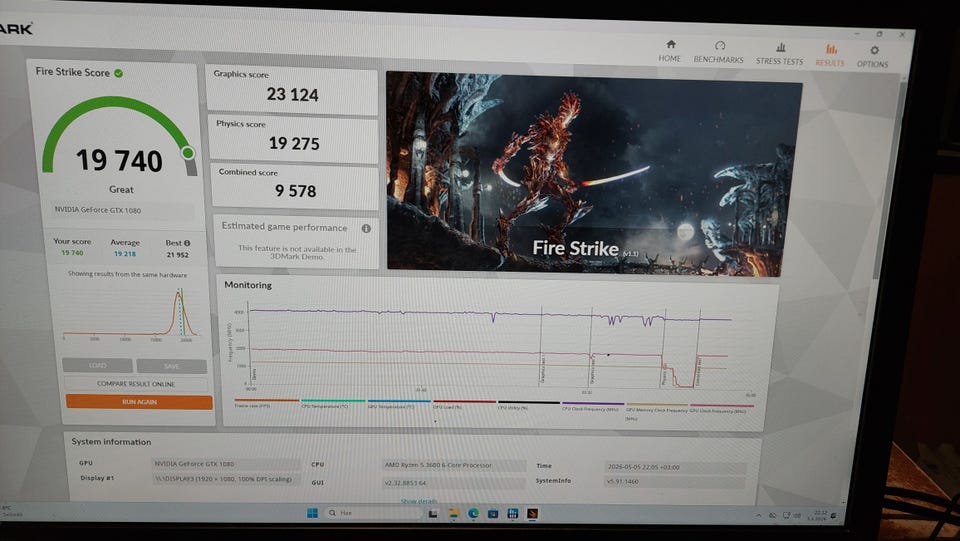
Task: Open Task View from the taskbar
Action: coord(433,513)
